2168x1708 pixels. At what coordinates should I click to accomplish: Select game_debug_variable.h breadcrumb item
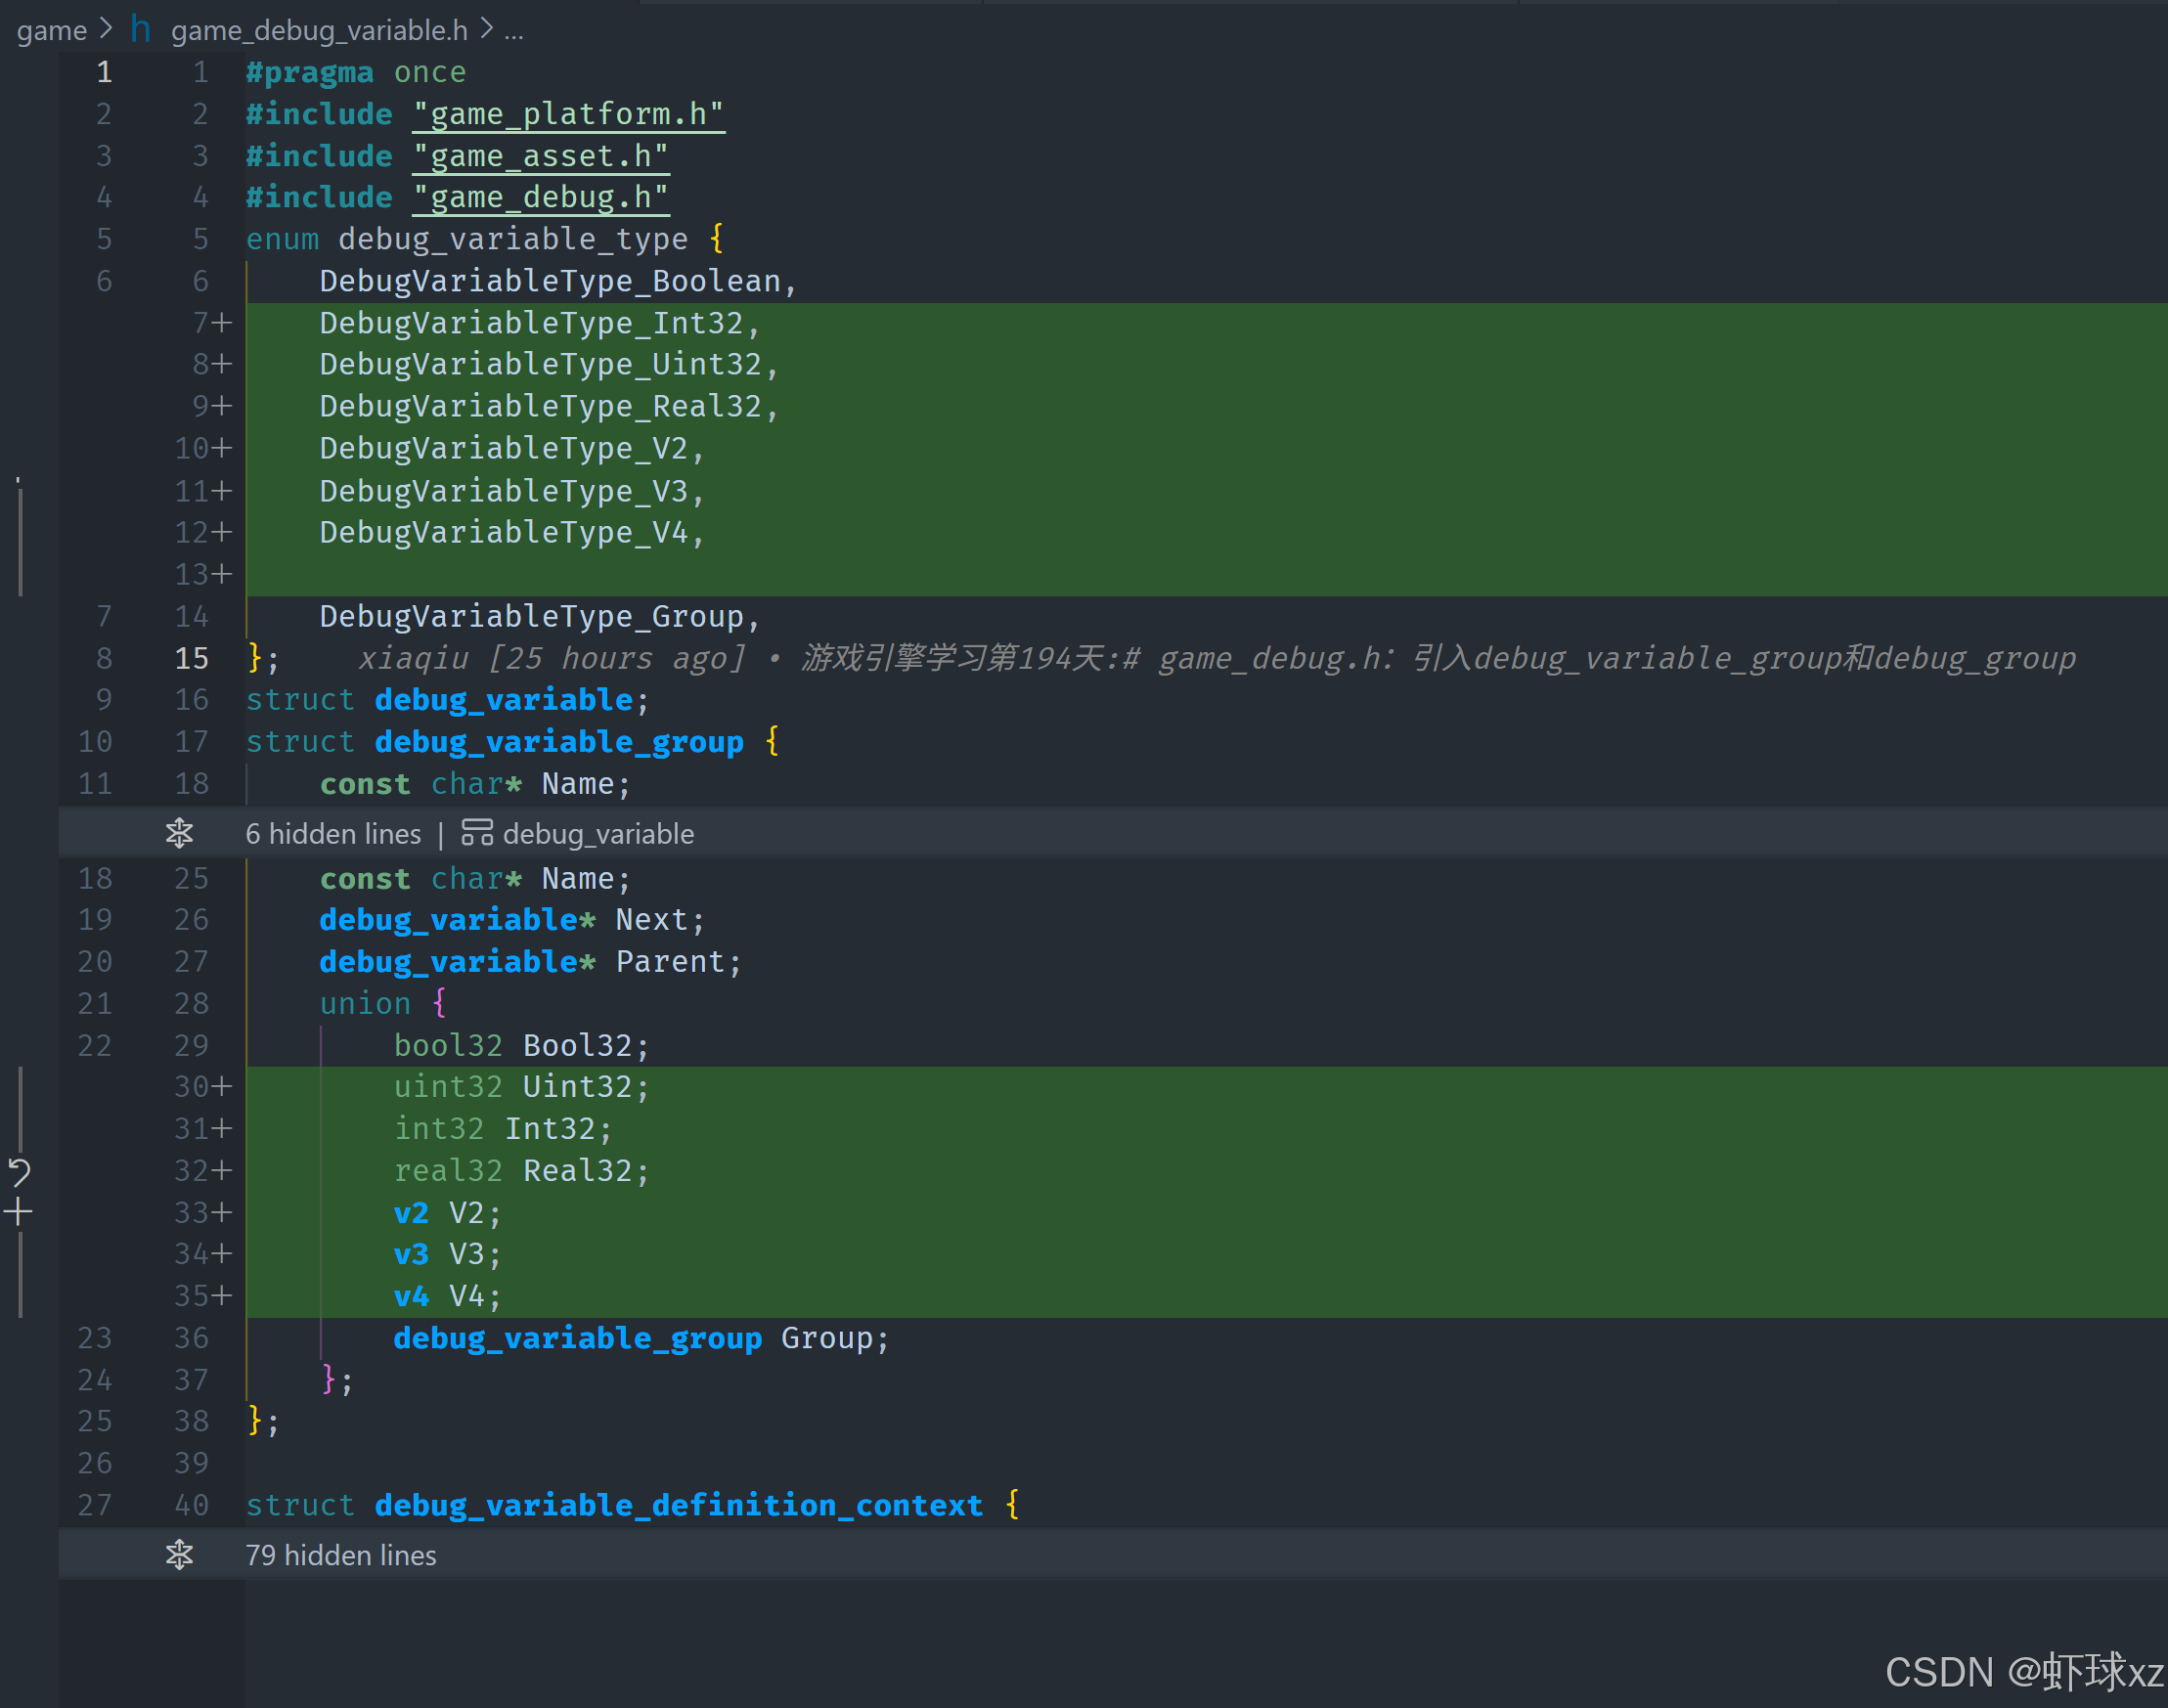[x=319, y=31]
